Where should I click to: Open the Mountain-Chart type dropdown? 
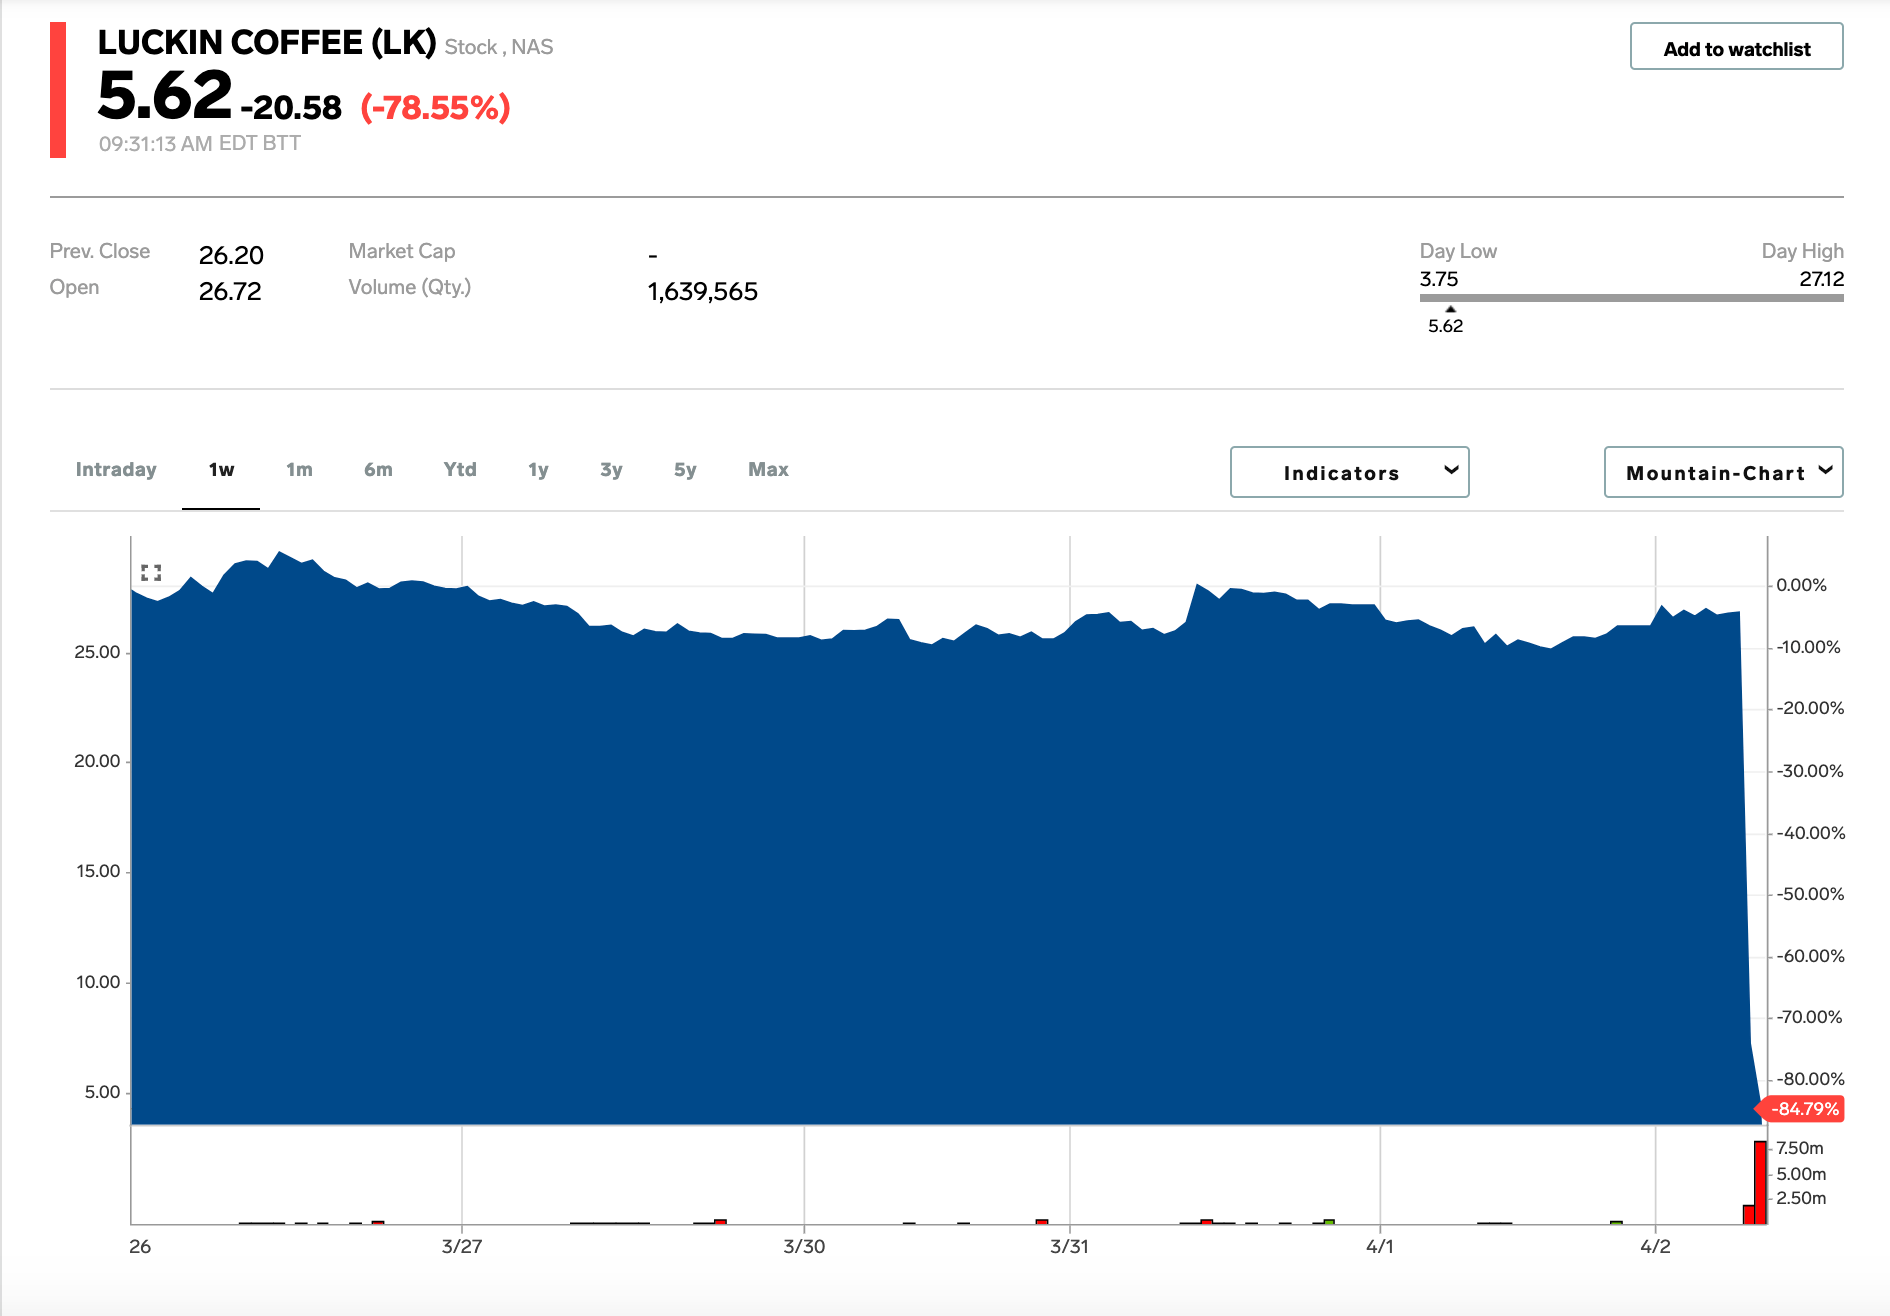[1723, 472]
